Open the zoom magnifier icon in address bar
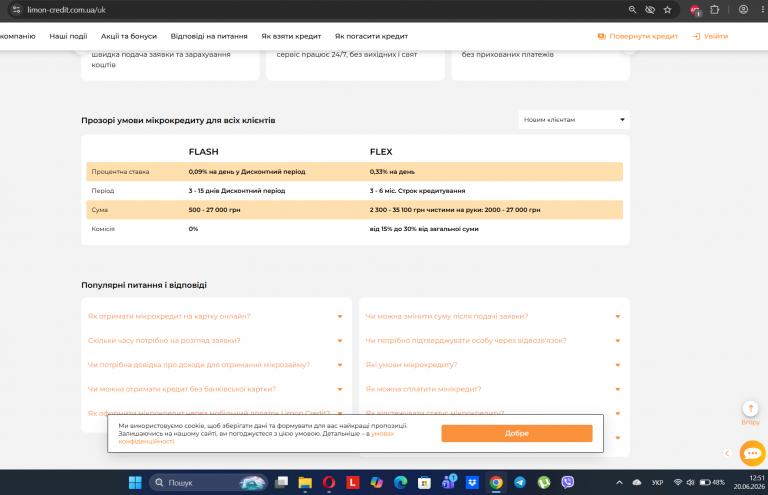Image resolution: width=768 pixels, height=495 pixels. point(632,10)
